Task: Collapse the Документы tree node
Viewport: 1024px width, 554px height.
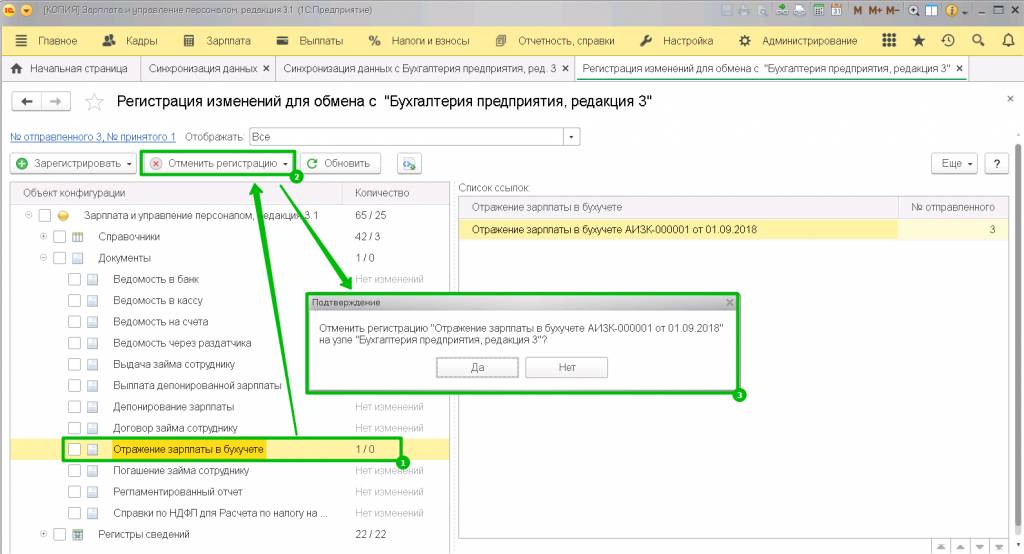Action: coord(44,257)
